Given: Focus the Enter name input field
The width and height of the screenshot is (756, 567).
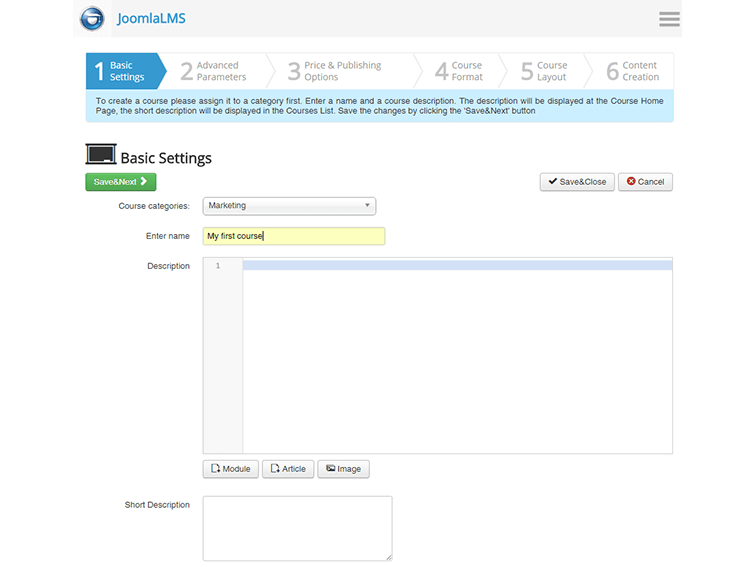Looking at the screenshot, I should pyautogui.click(x=294, y=236).
